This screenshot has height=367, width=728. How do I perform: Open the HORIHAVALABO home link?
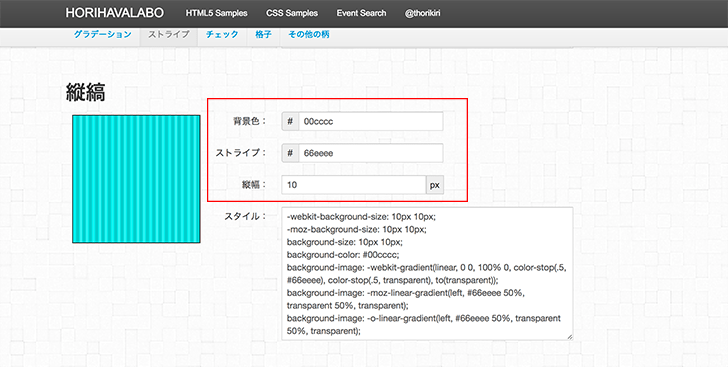(114, 13)
